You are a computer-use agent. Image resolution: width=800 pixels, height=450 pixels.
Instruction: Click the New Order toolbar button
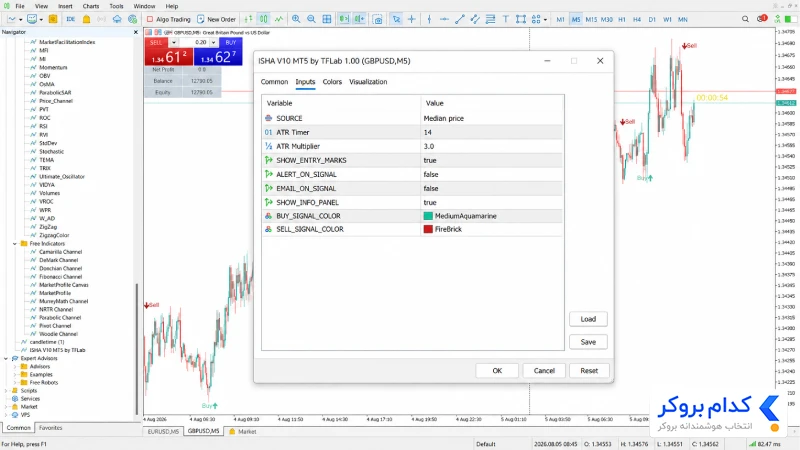pos(216,19)
